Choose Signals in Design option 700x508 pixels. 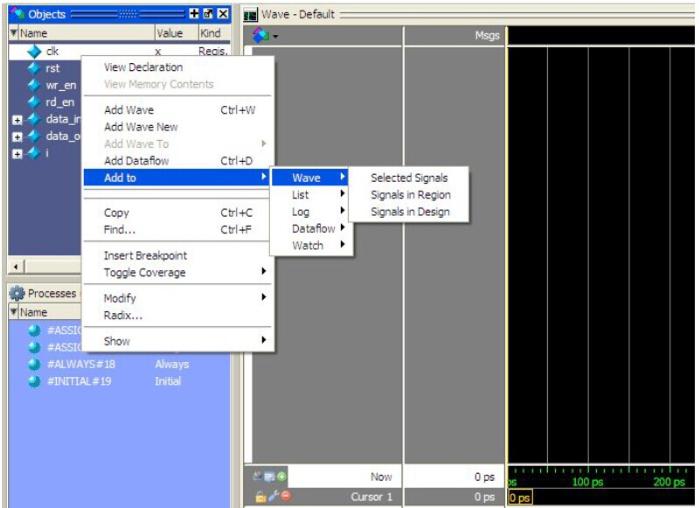coord(409,211)
